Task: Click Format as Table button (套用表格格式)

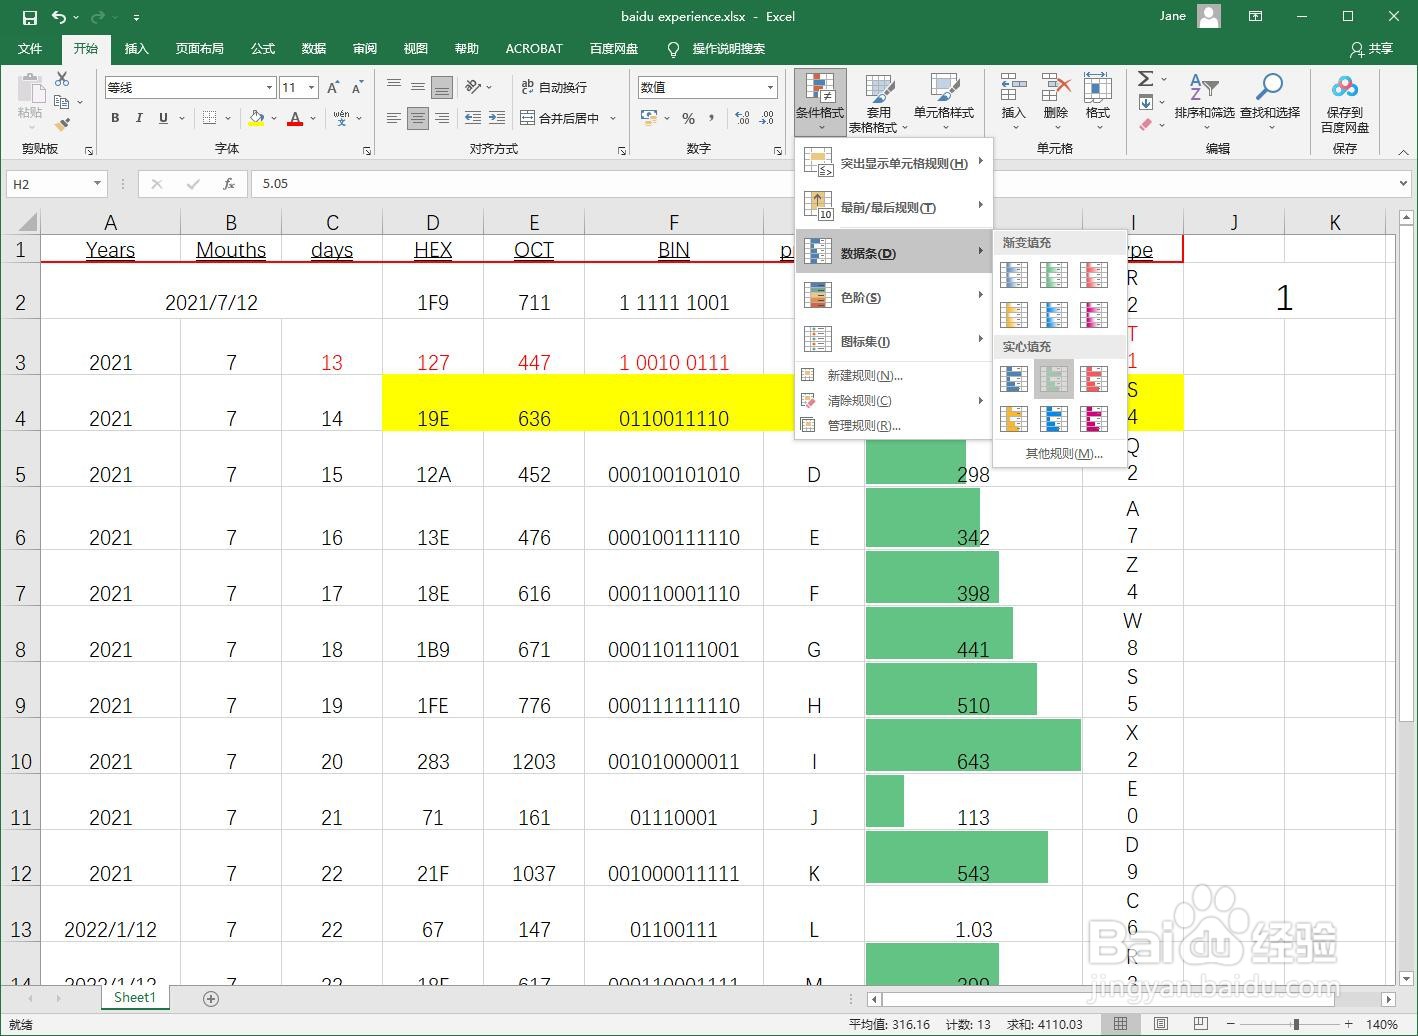Action: [x=878, y=102]
